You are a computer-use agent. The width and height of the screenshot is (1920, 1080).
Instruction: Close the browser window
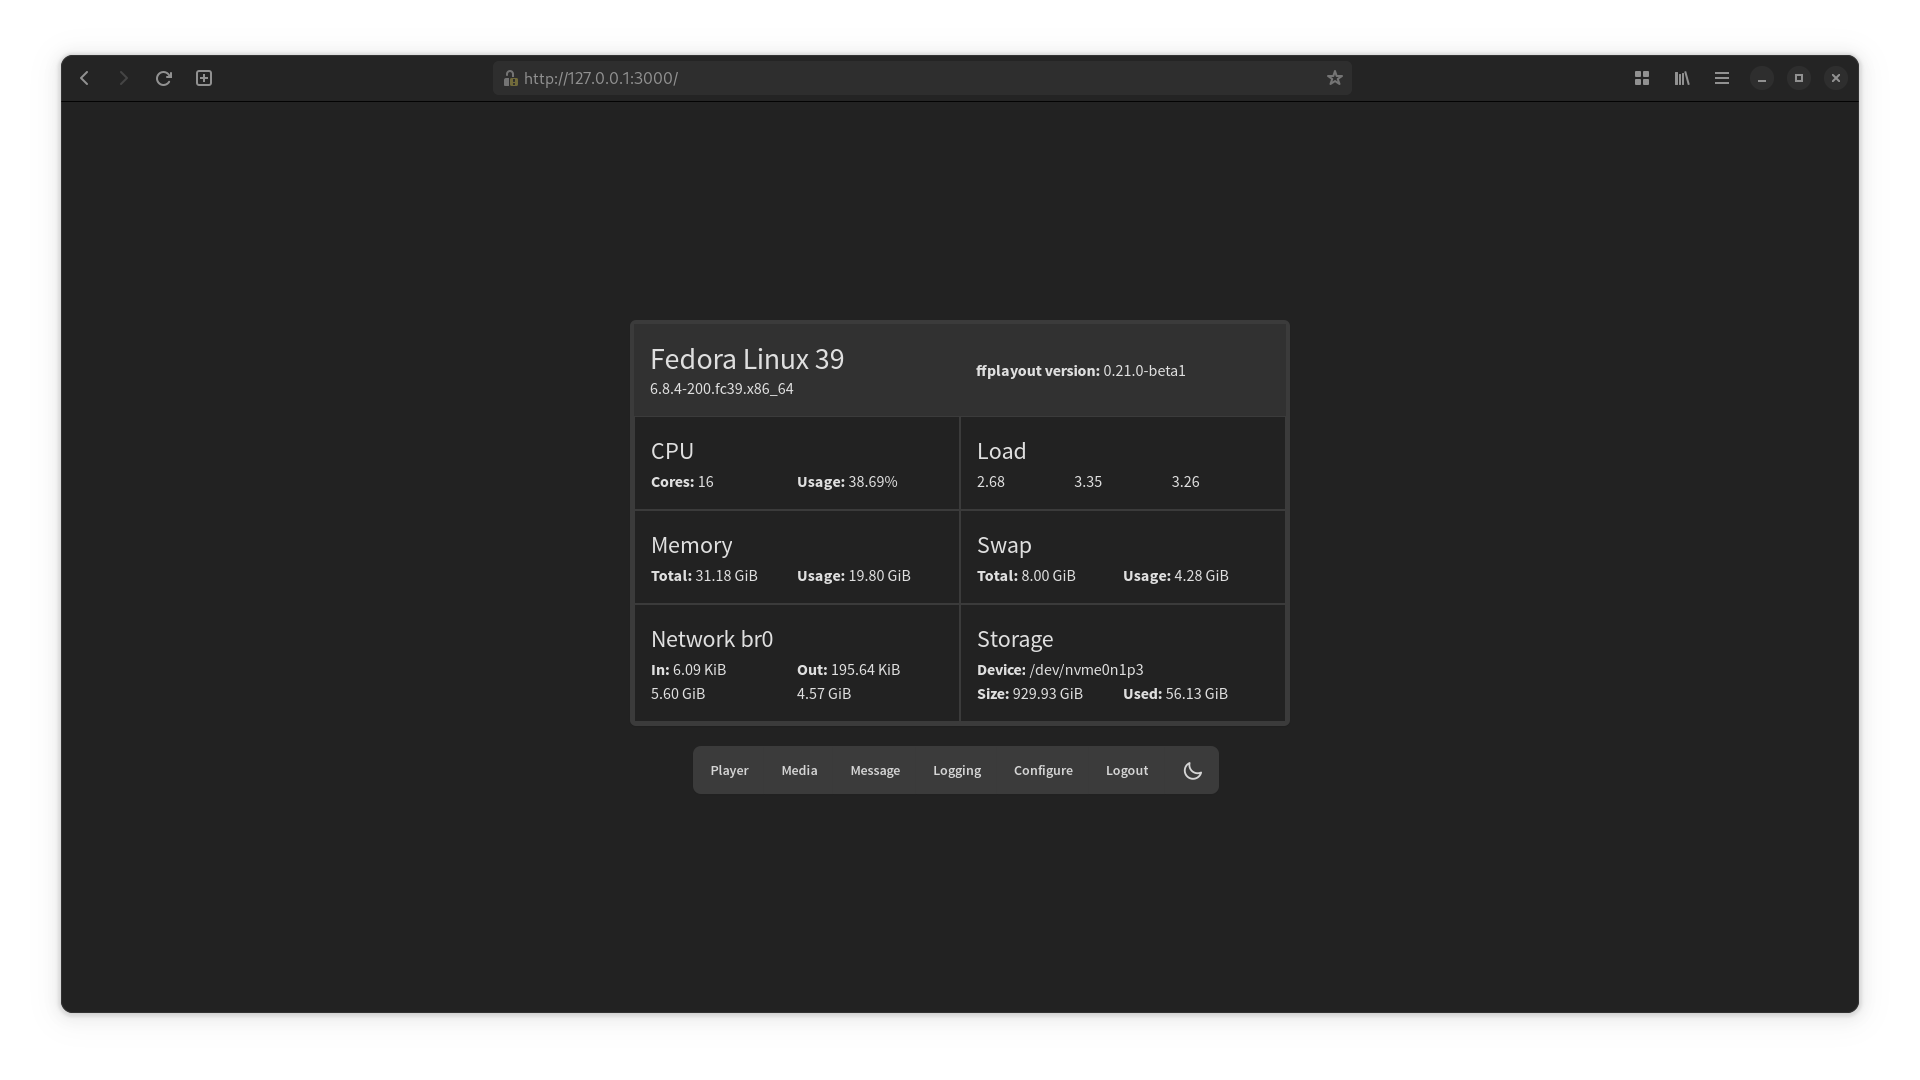point(1836,78)
